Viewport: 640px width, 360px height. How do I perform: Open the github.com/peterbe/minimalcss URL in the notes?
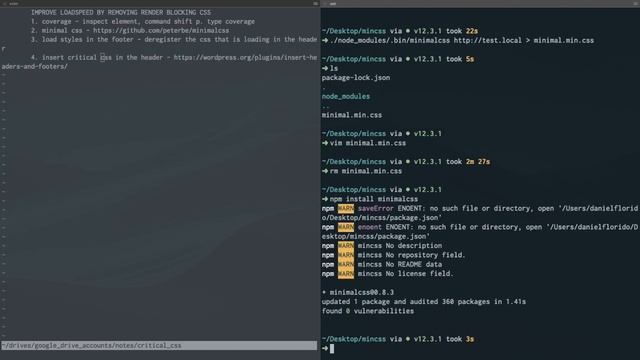point(161,31)
